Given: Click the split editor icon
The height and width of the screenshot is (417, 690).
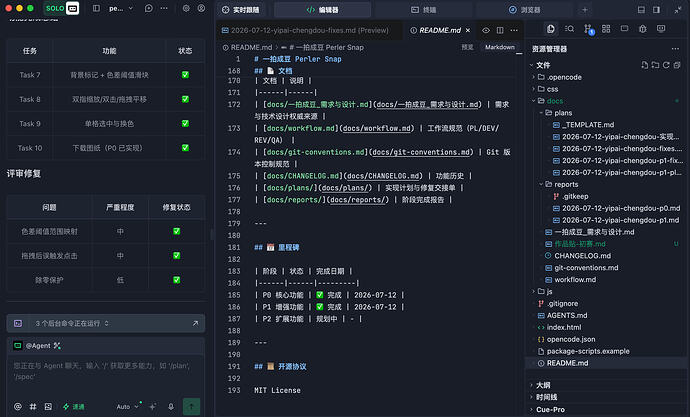Looking at the screenshot, I should tap(500, 30).
